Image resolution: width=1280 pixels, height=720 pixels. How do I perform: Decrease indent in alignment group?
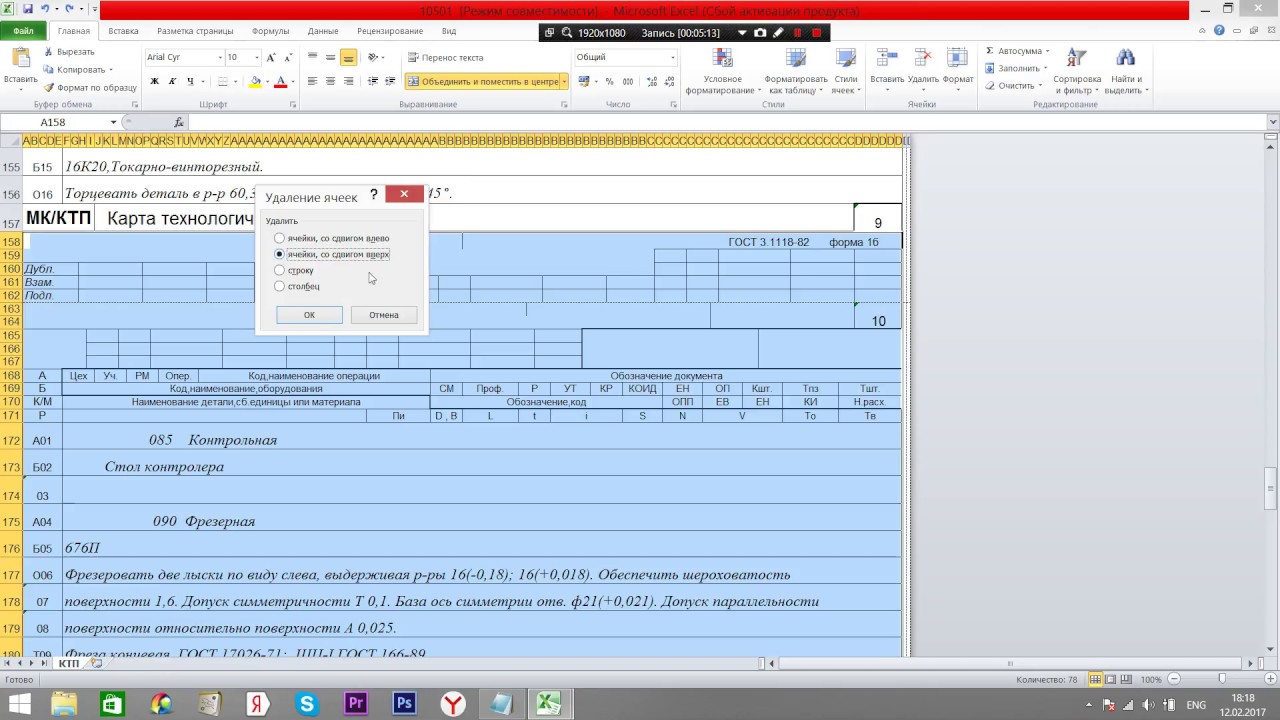click(371, 82)
